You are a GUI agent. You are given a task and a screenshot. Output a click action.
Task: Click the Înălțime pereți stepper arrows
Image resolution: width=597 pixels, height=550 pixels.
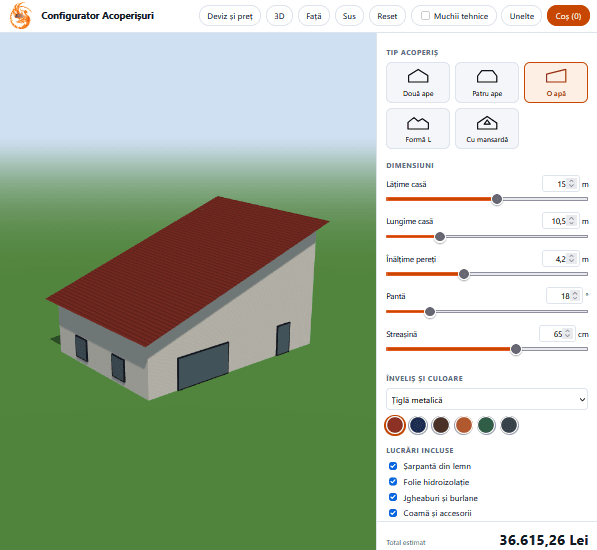click(x=571, y=259)
